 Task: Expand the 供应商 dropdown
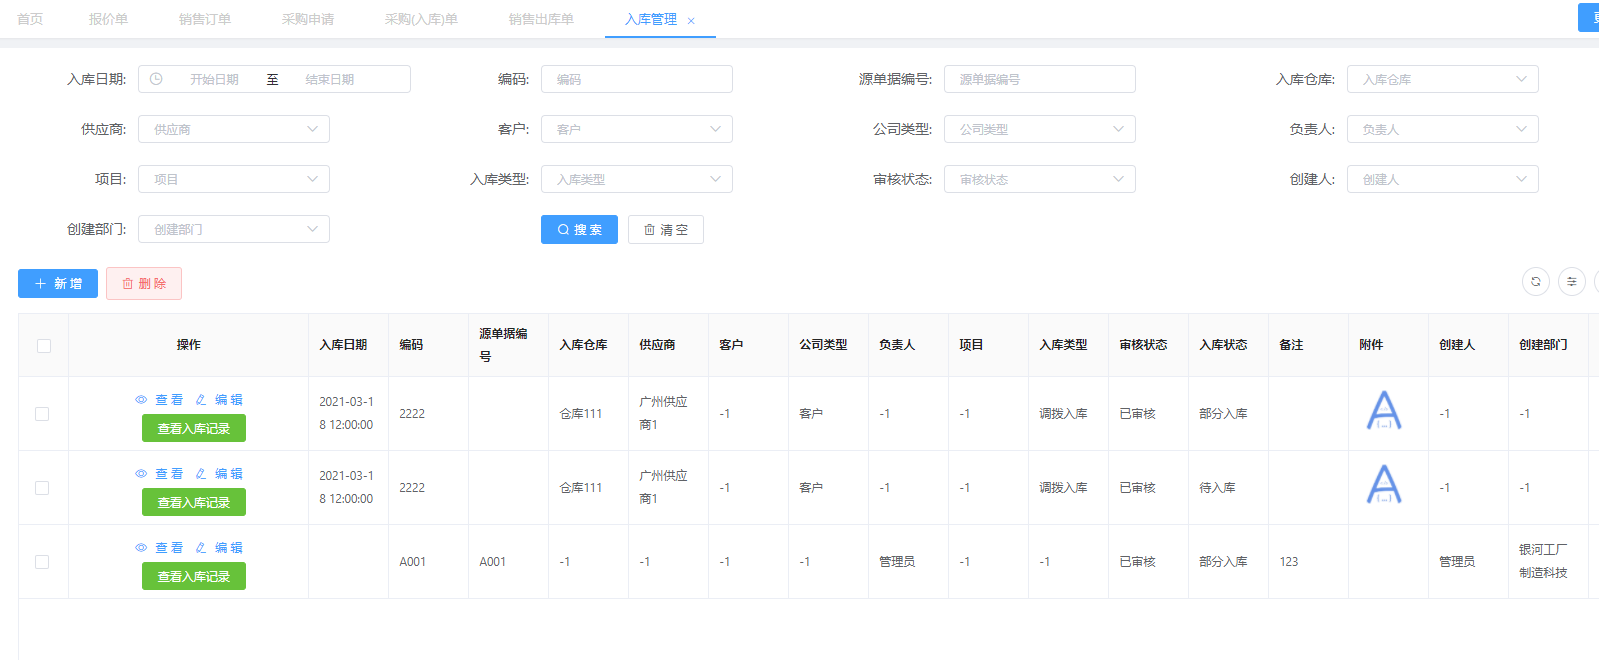pyautogui.click(x=234, y=129)
